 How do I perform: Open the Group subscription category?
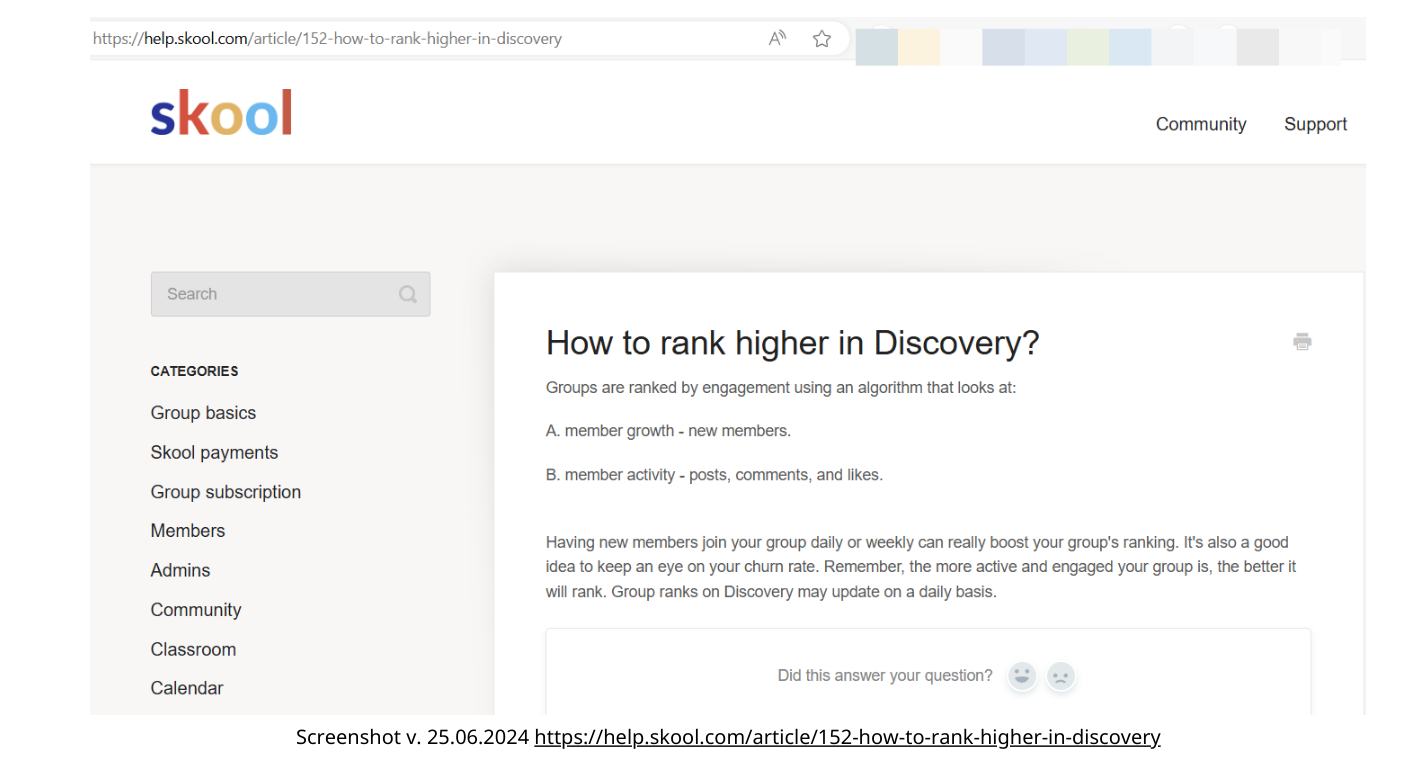[226, 492]
